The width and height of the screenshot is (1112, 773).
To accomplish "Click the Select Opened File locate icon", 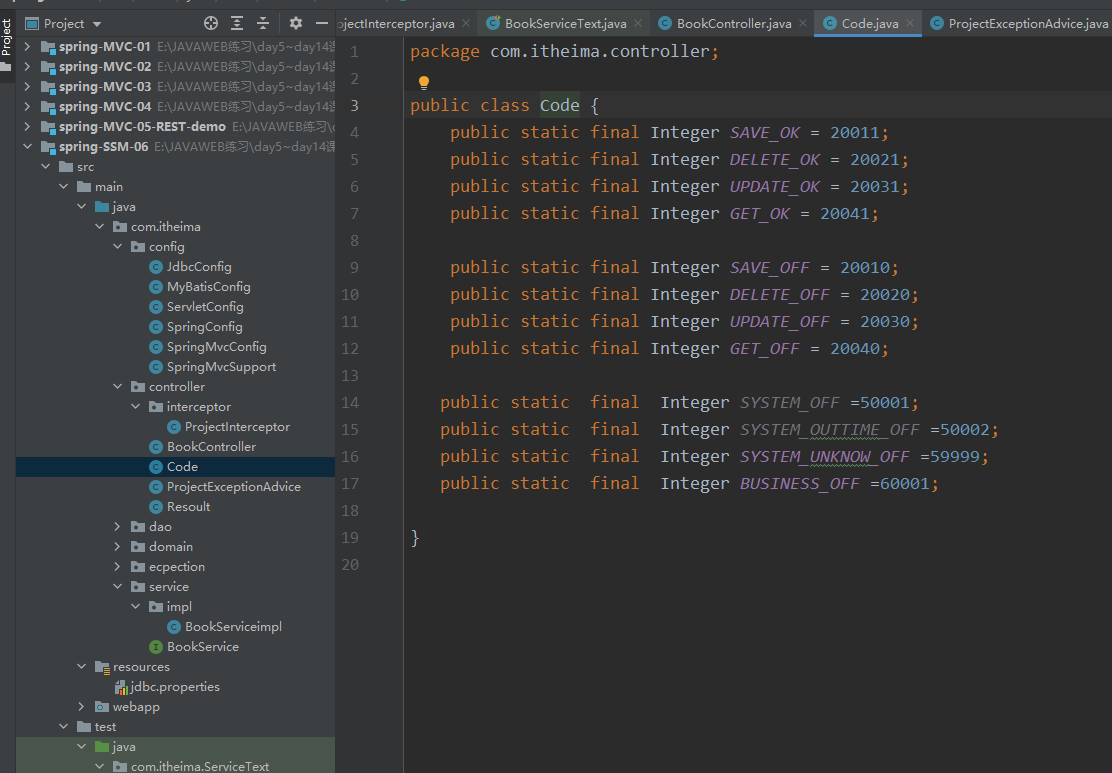I will click(211, 23).
